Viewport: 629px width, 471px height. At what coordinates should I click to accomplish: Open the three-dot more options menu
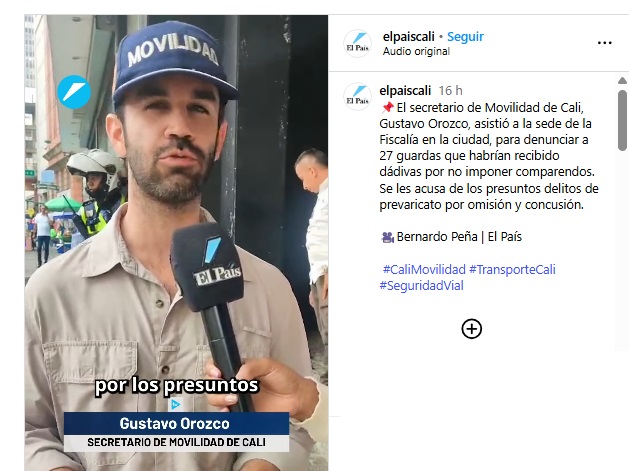605,43
